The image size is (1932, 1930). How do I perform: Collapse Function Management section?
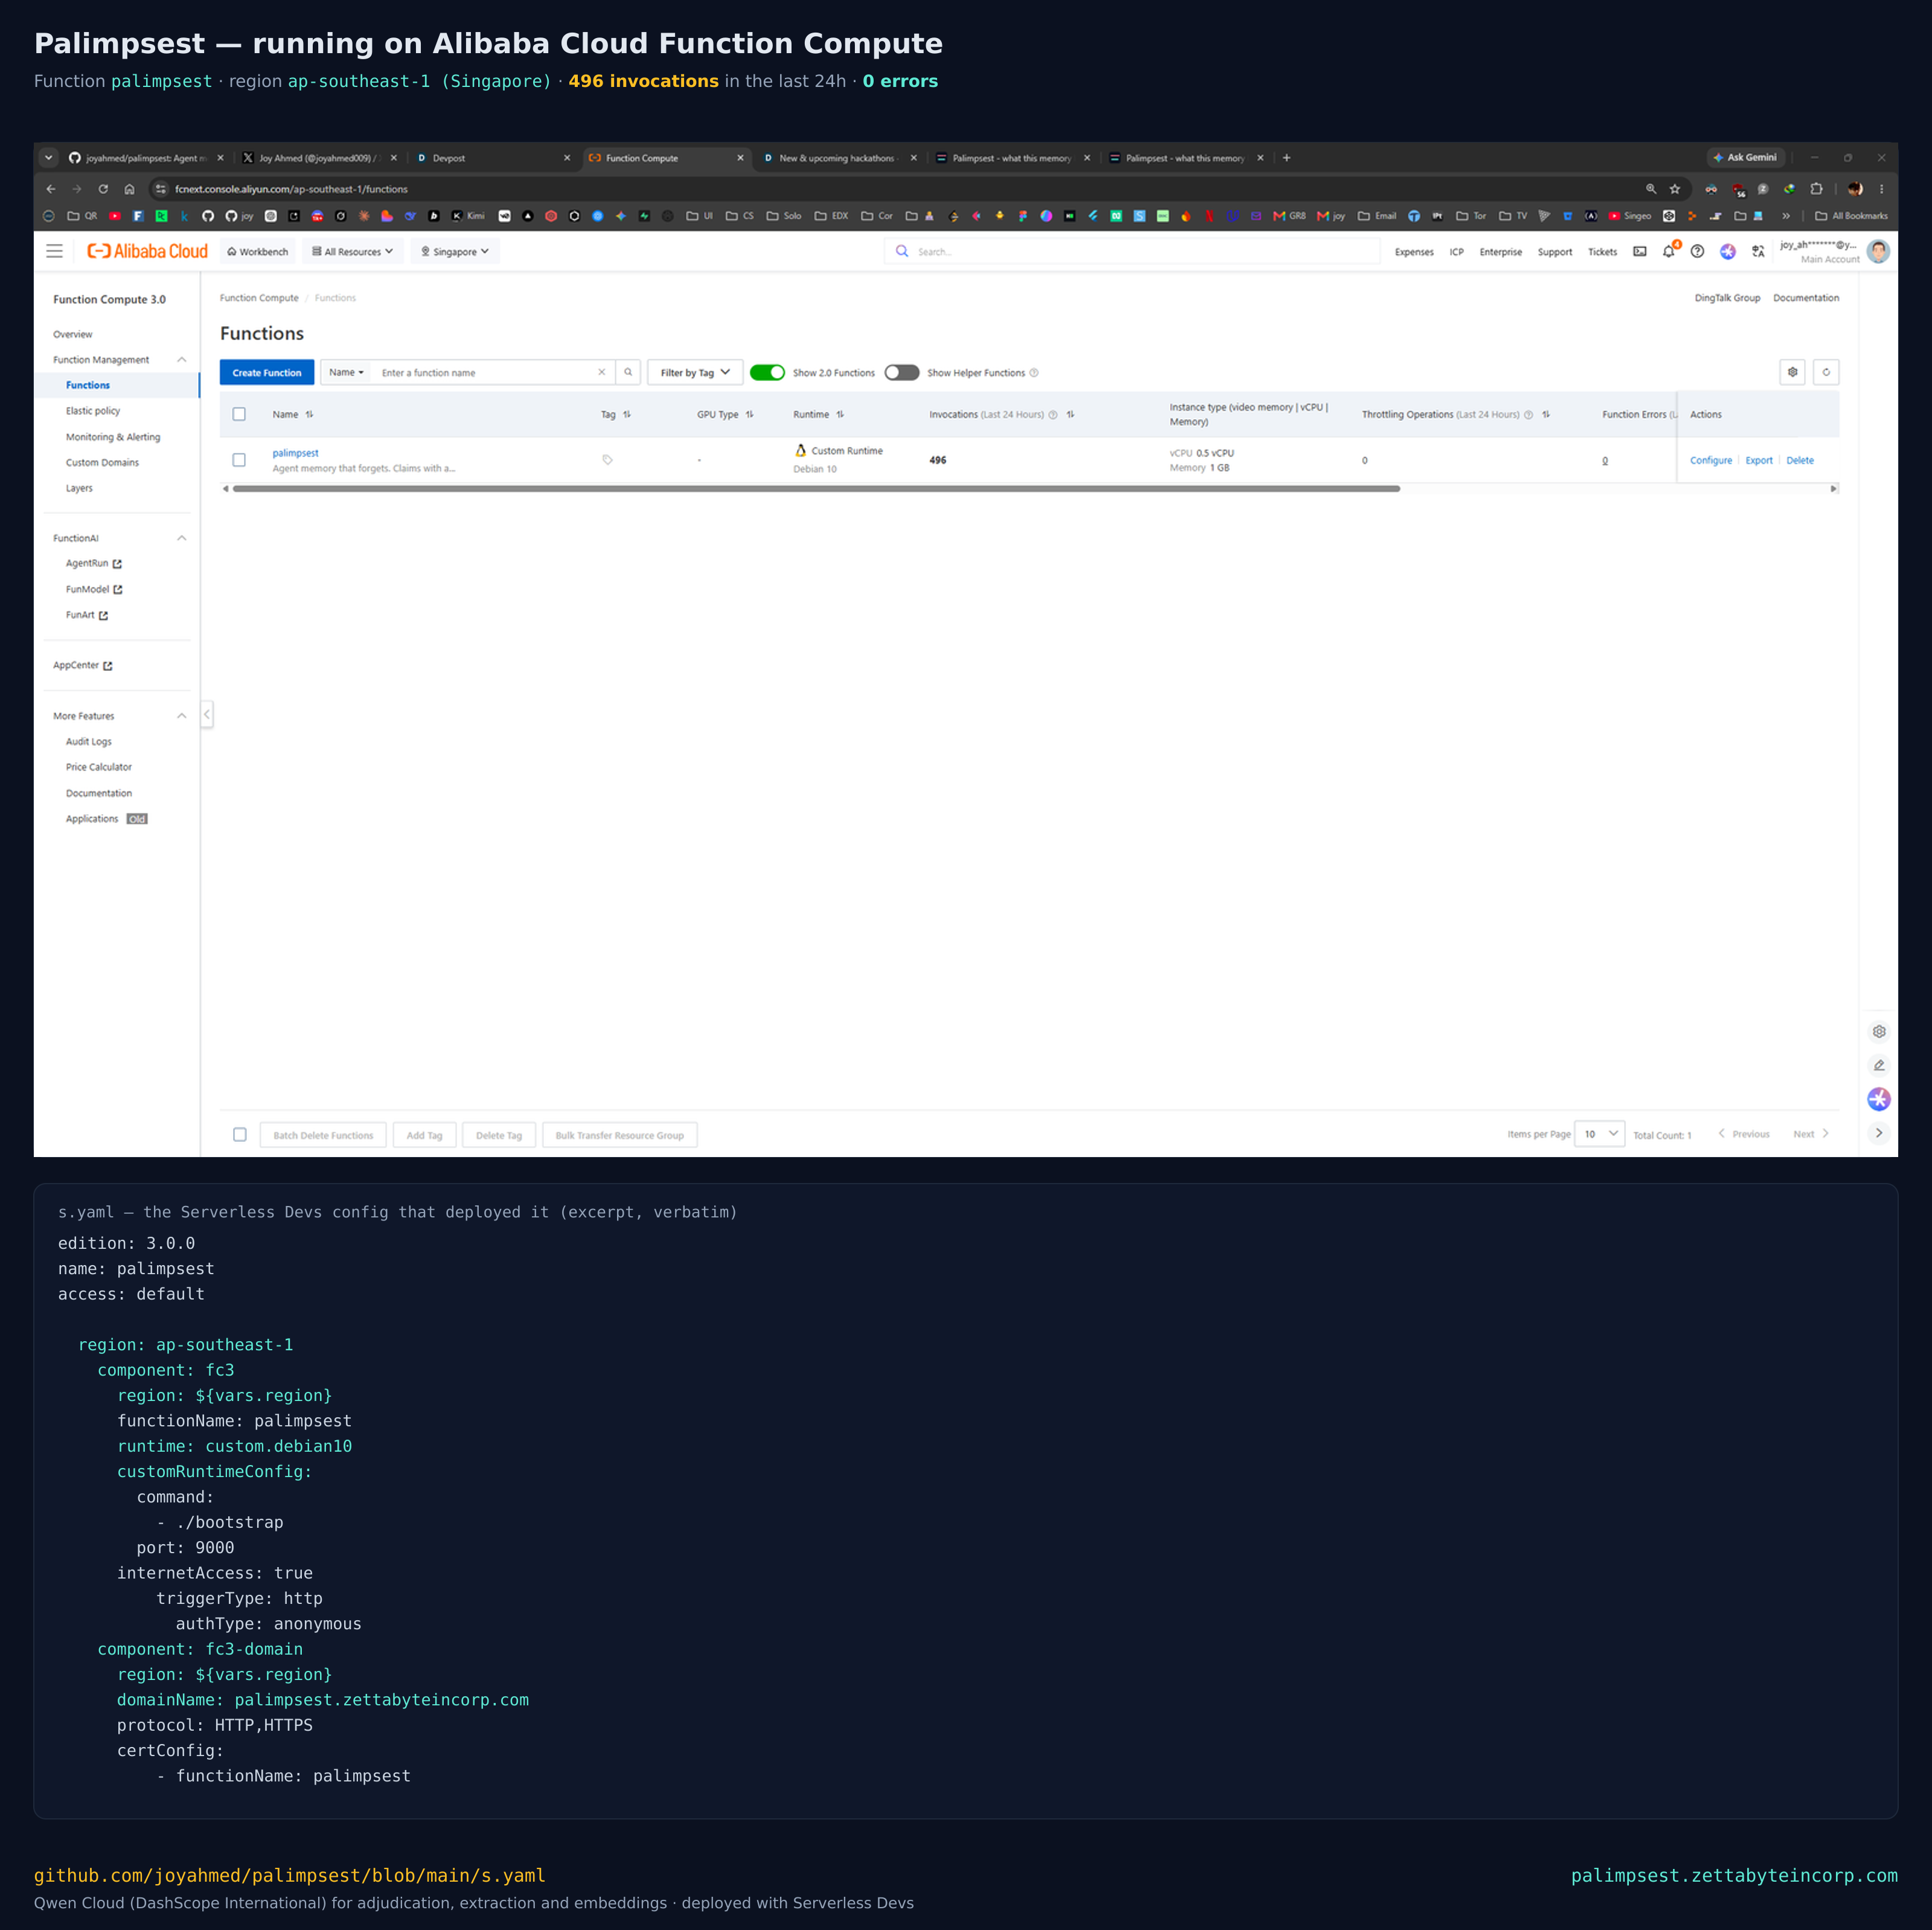coord(181,359)
